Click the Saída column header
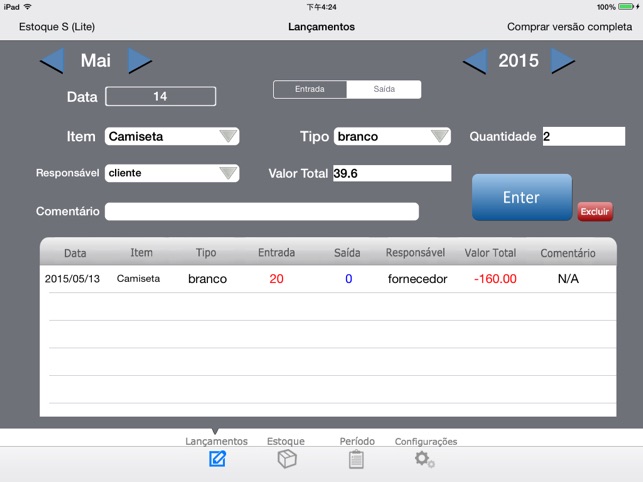This screenshot has height=482, width=643. click(x=347, y=253)
